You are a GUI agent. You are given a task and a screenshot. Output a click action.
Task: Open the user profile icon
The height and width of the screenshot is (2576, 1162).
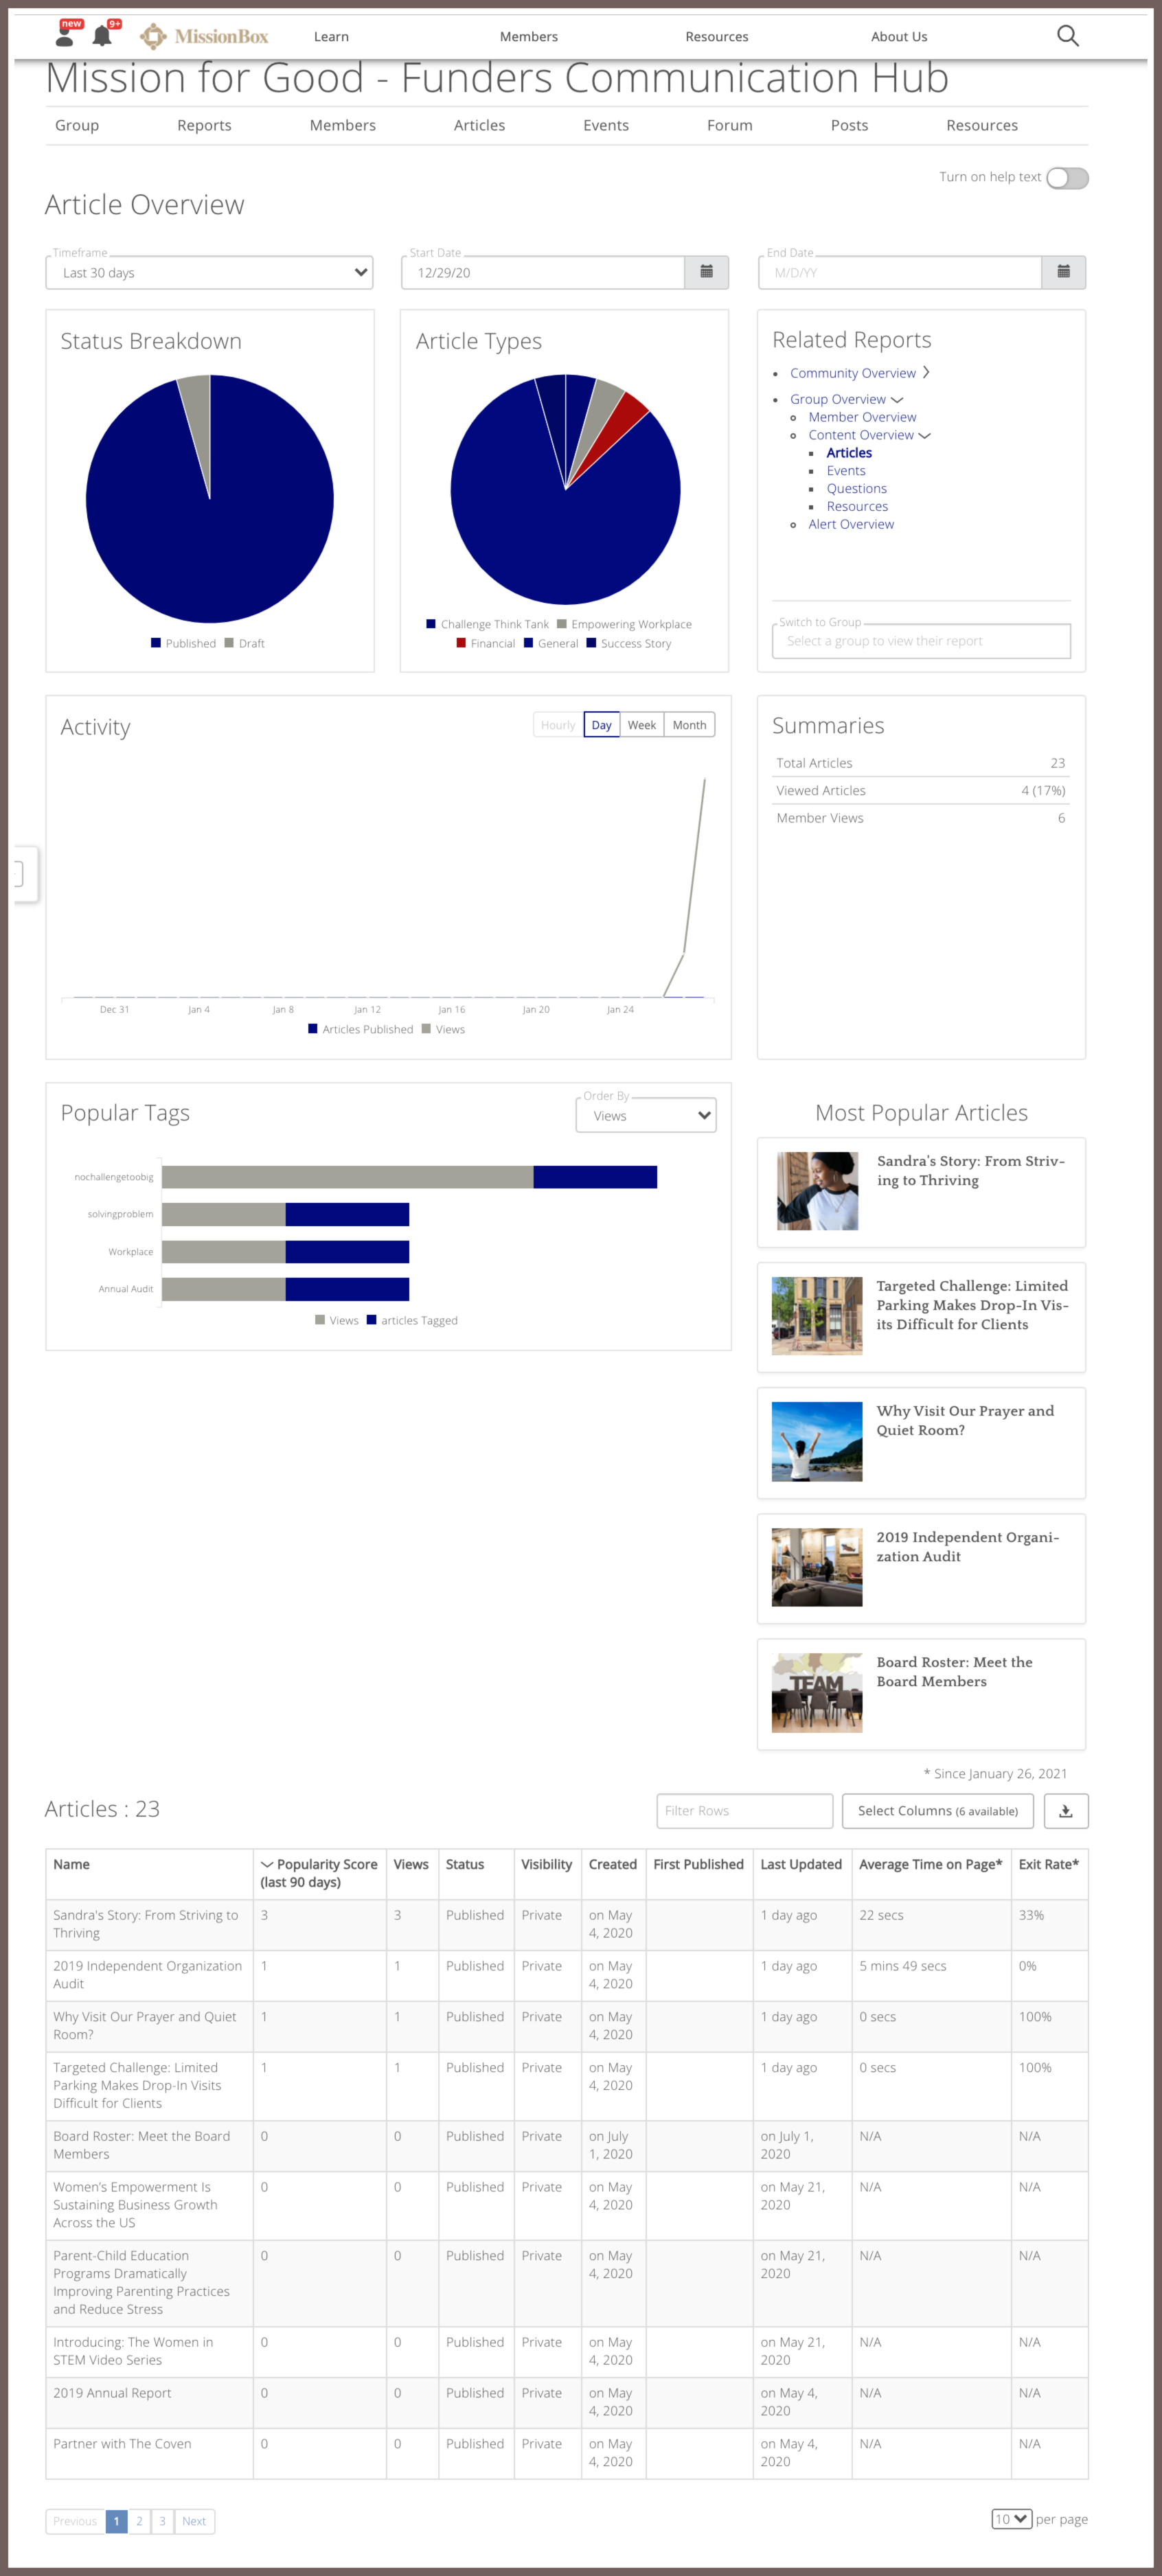click(x=65, y=36)
